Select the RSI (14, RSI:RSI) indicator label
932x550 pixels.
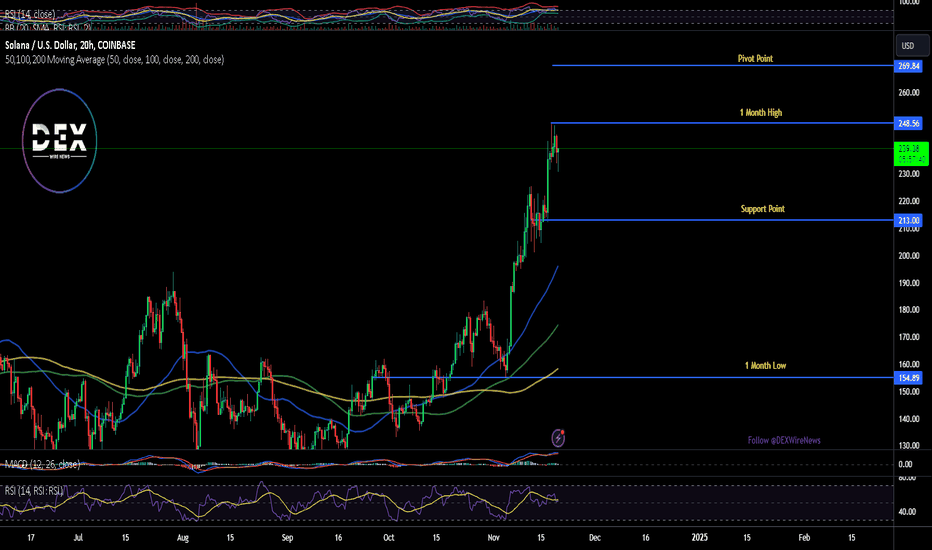34,491
